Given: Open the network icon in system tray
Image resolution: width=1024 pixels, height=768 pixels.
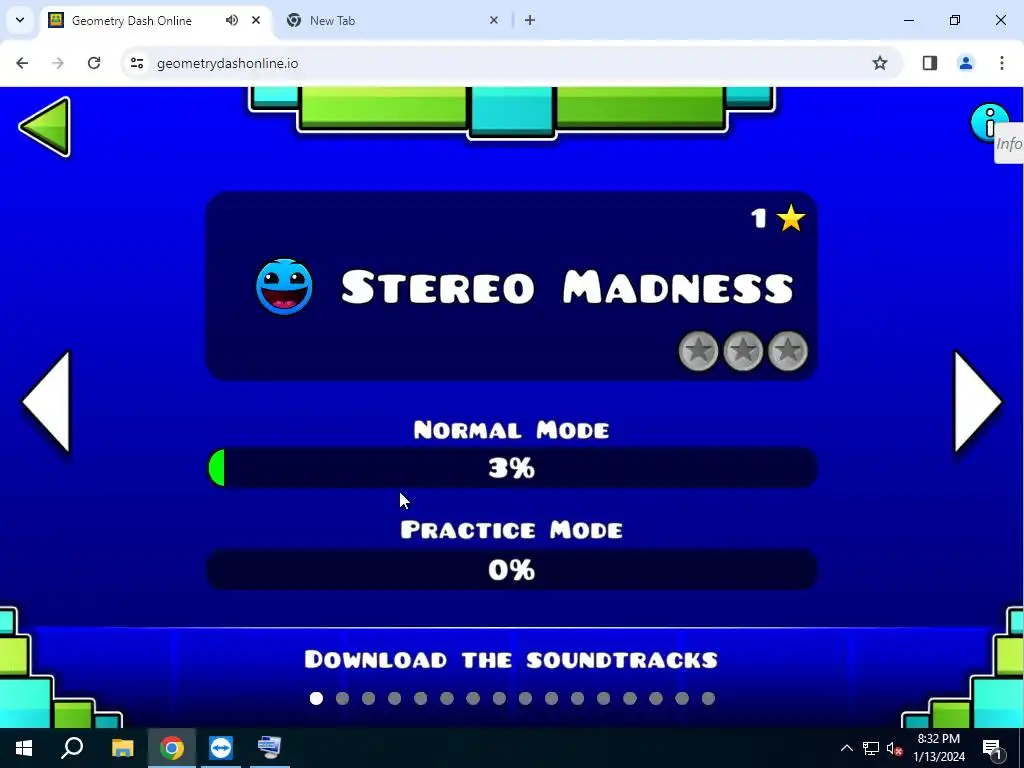Looking at the screenshot, I should (x=871, y=748).
